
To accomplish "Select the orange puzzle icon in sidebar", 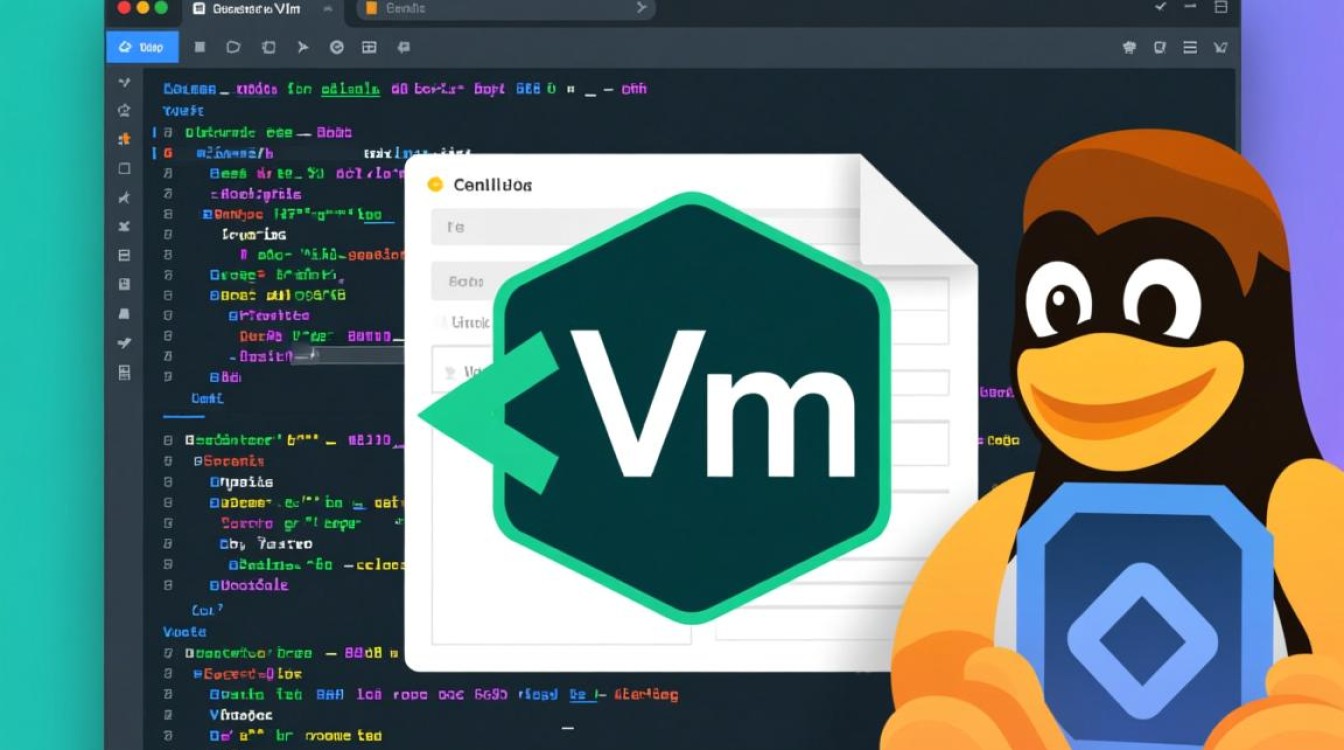I will coord(124,139).
